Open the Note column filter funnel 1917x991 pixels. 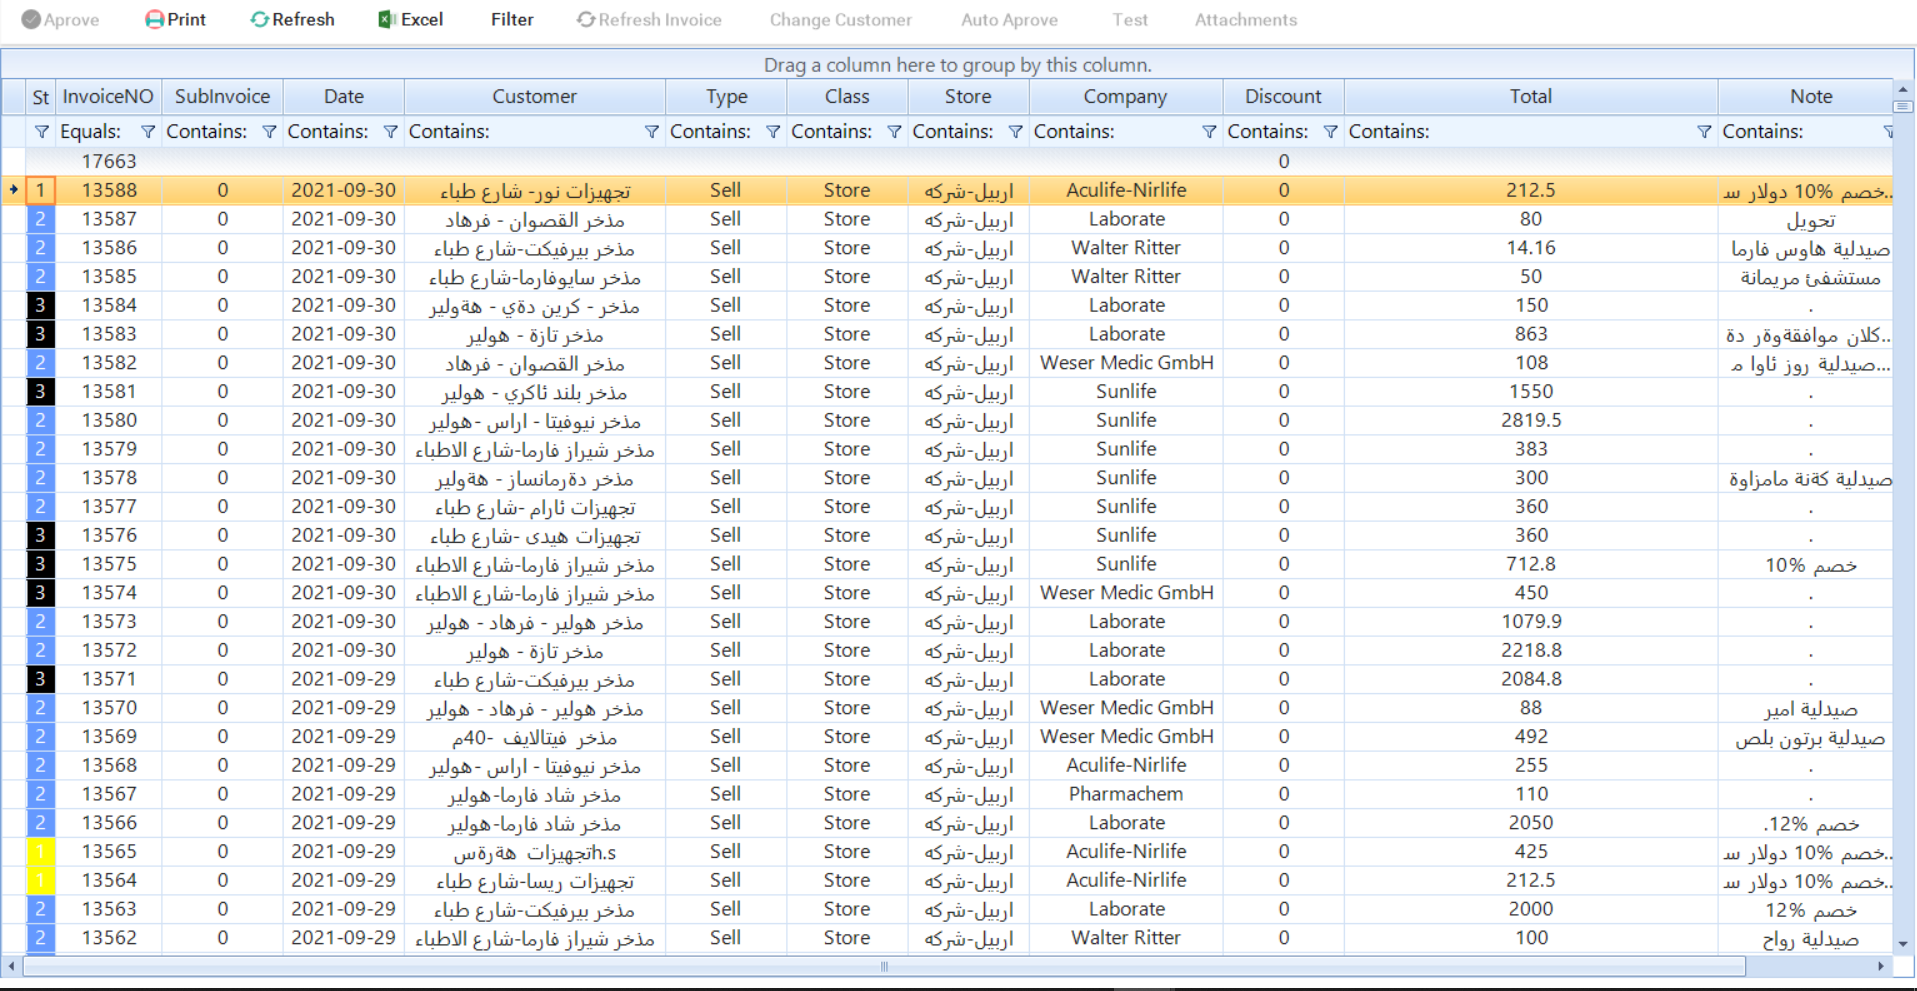click(x=1888, y=131)
